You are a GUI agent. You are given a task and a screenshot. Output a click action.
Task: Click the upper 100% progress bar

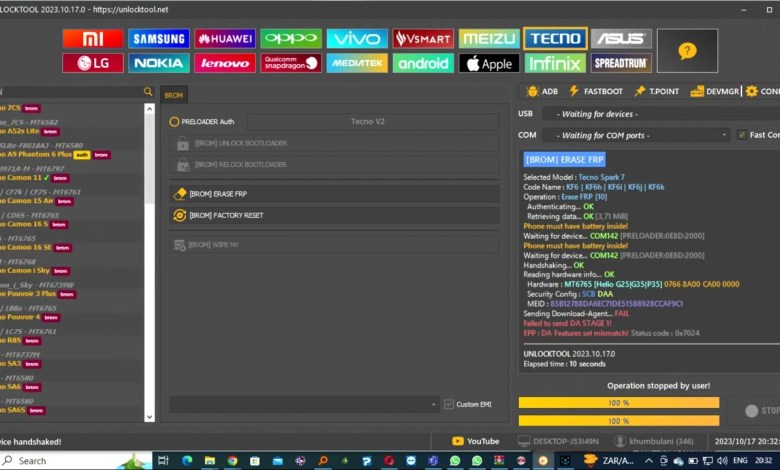coord(619,403)
